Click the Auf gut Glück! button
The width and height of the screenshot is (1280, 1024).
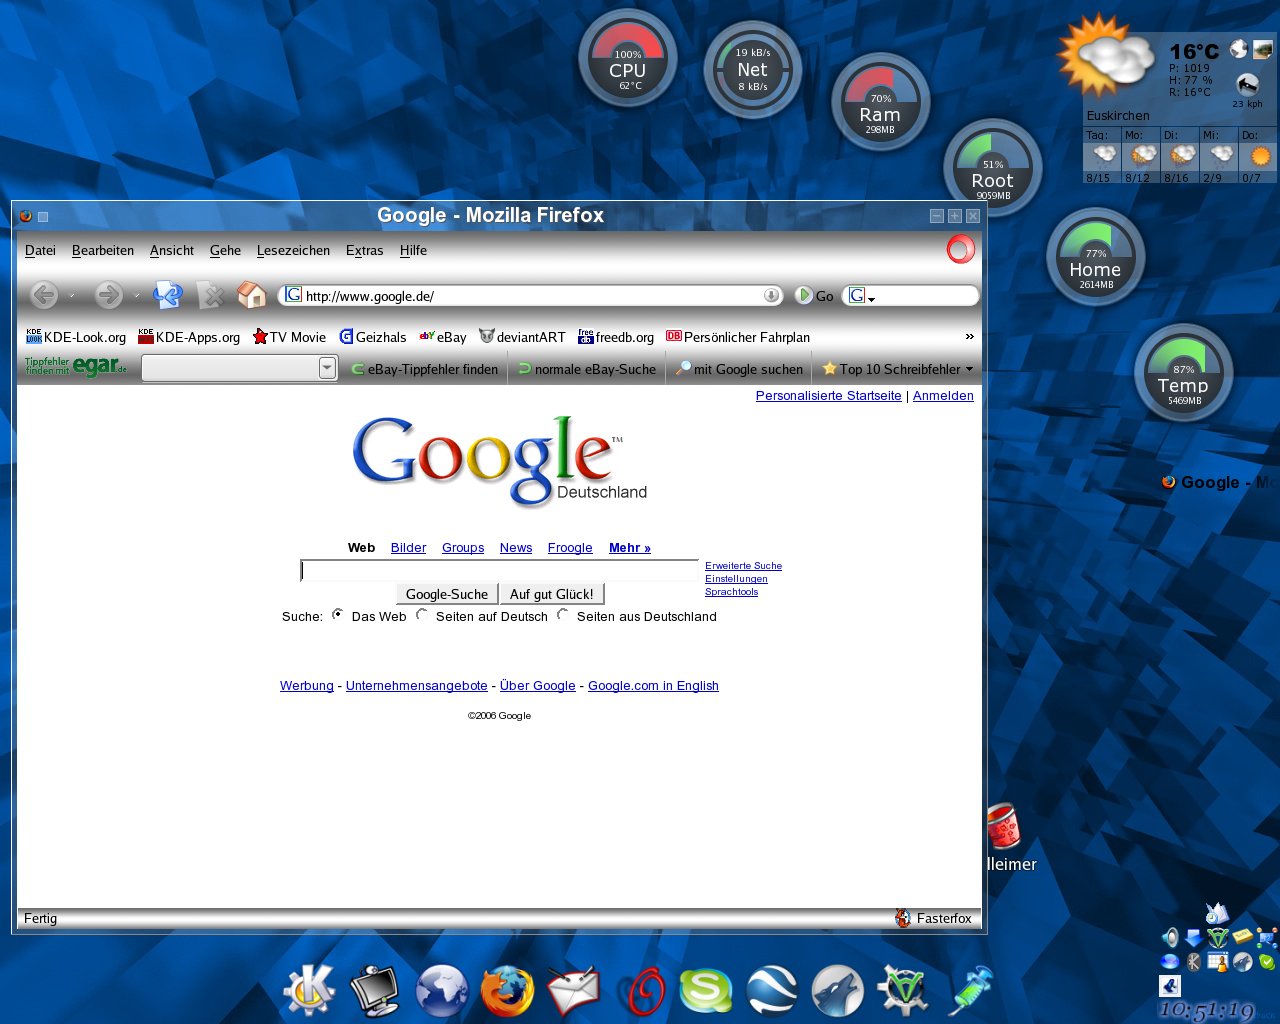click(552, 594)
